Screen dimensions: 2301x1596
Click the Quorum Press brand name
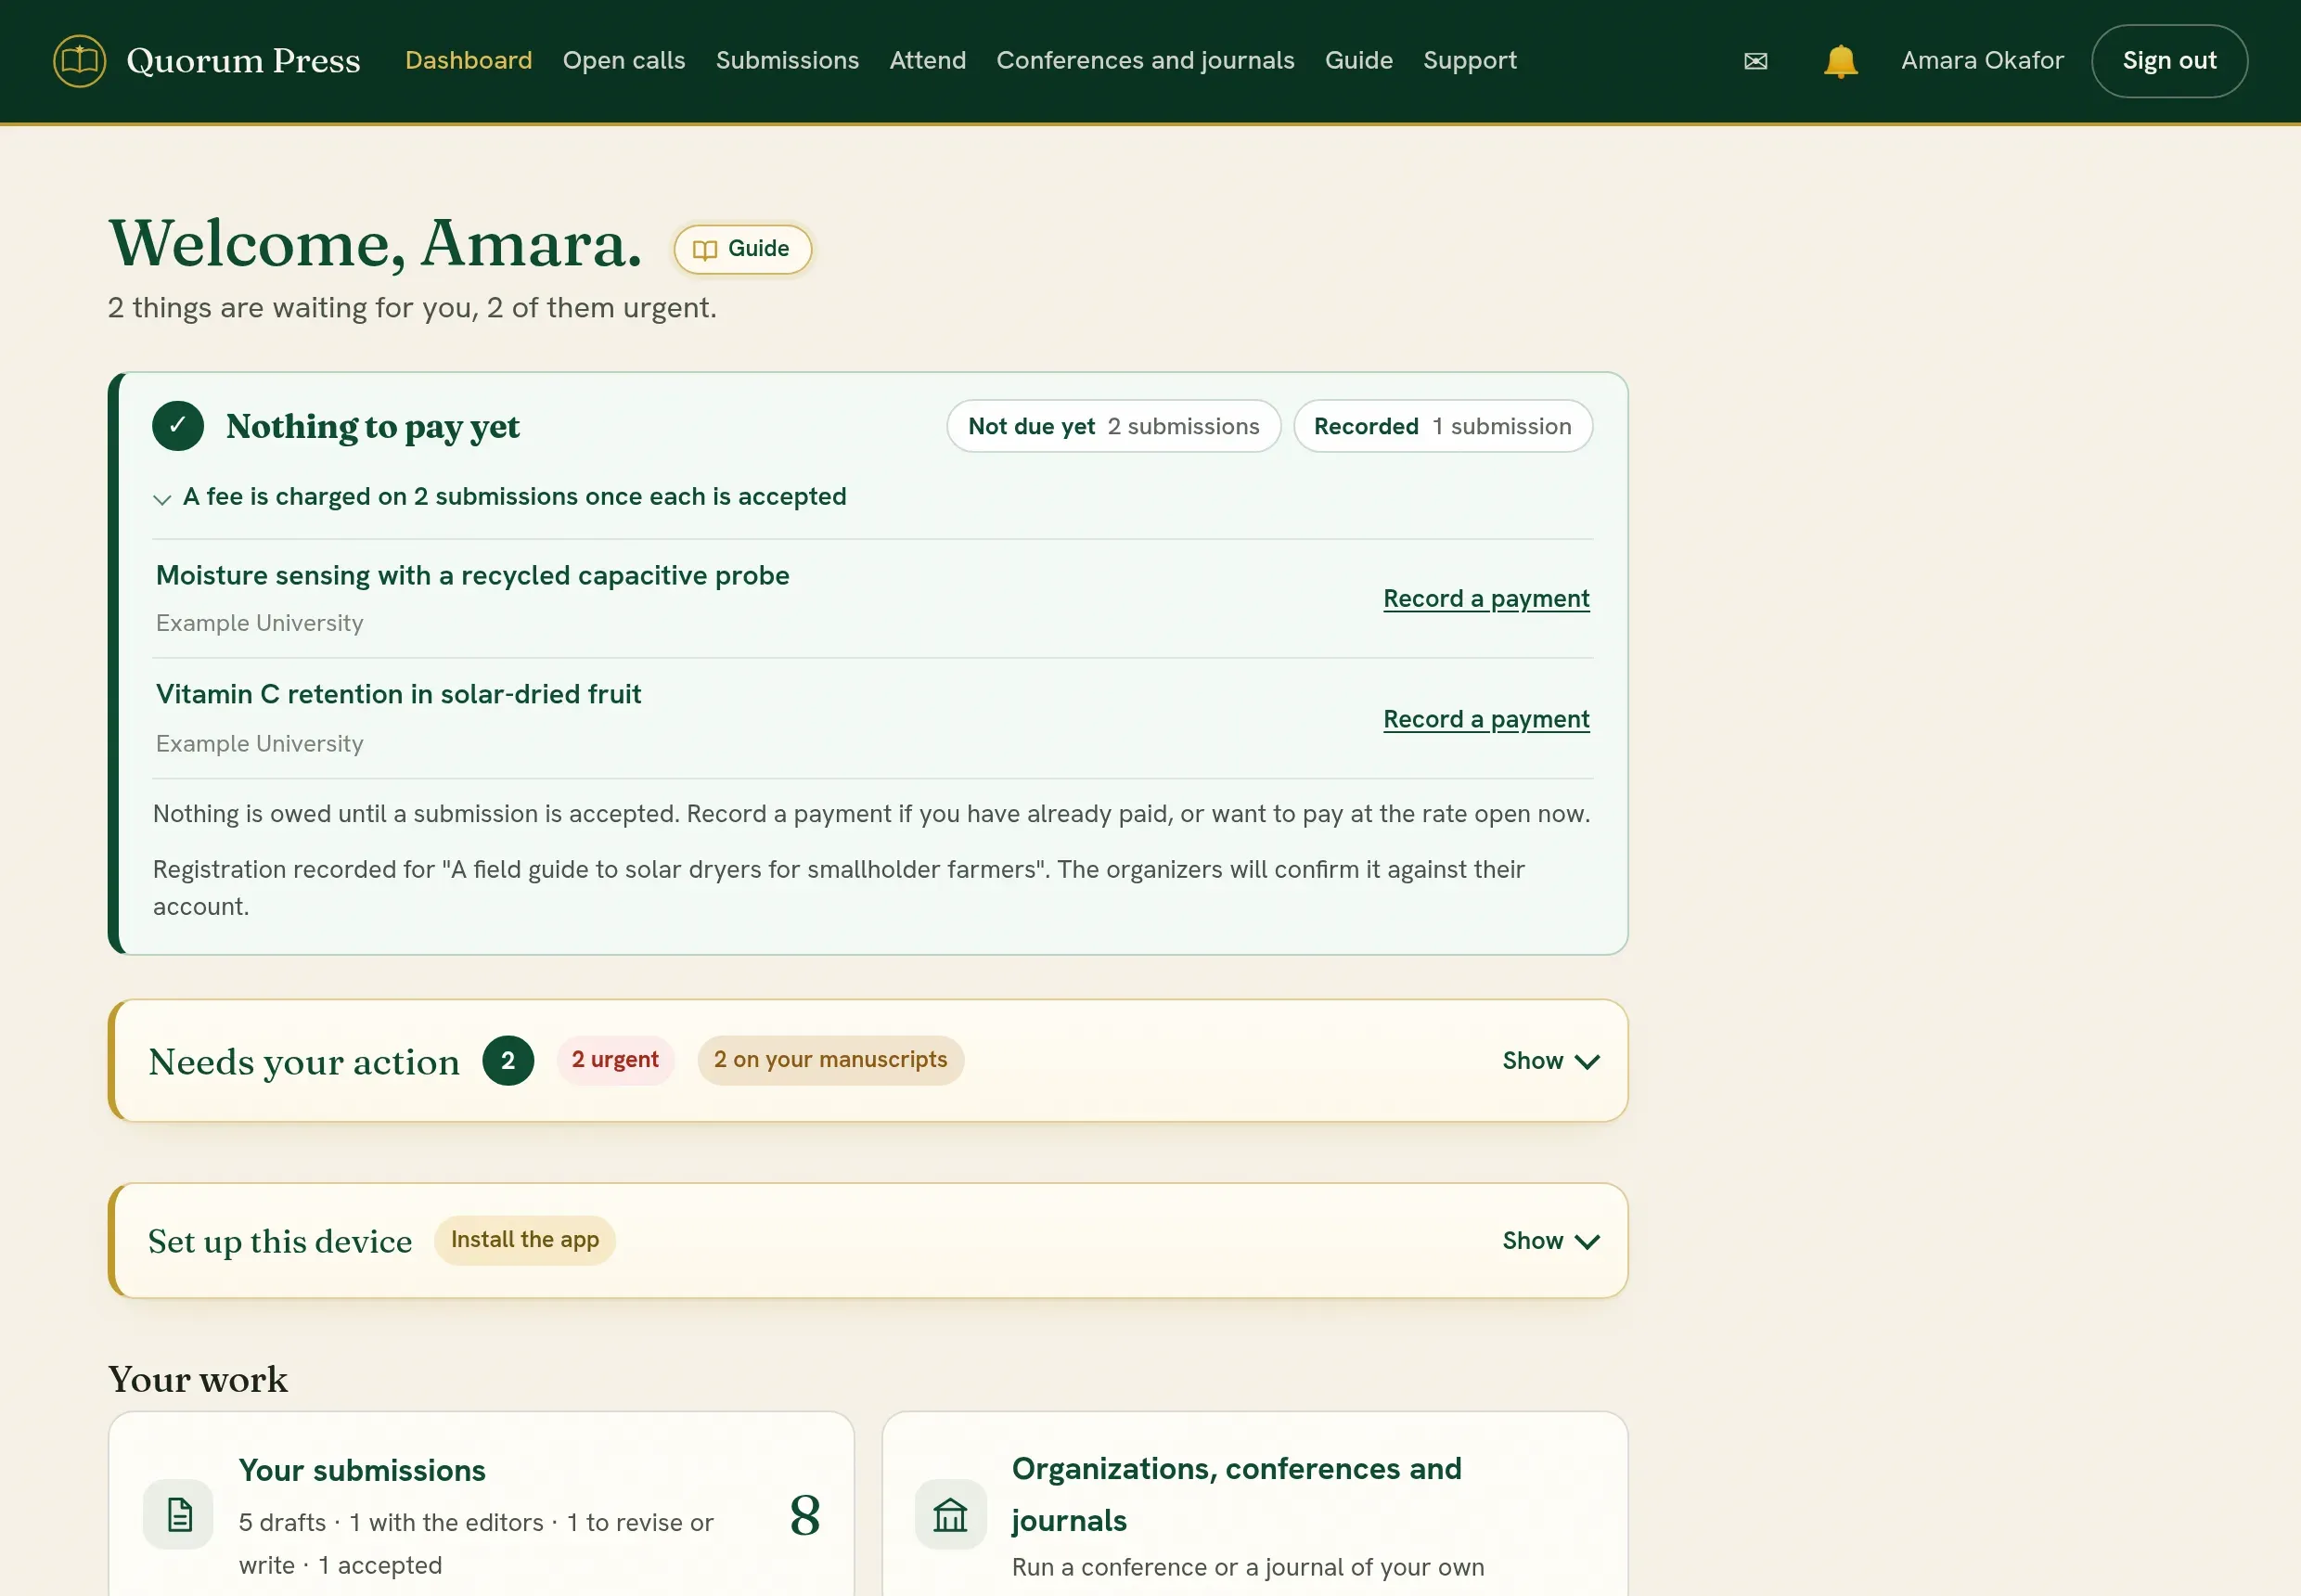243,61
